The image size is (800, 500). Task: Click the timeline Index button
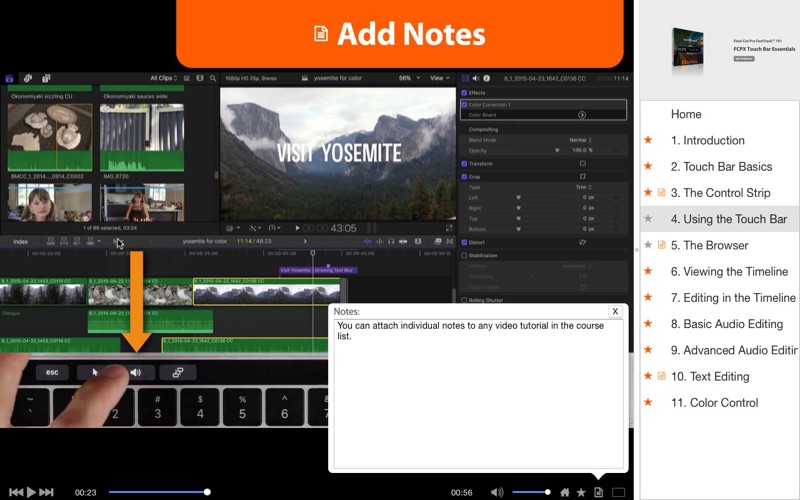click(x=20, y=241)
